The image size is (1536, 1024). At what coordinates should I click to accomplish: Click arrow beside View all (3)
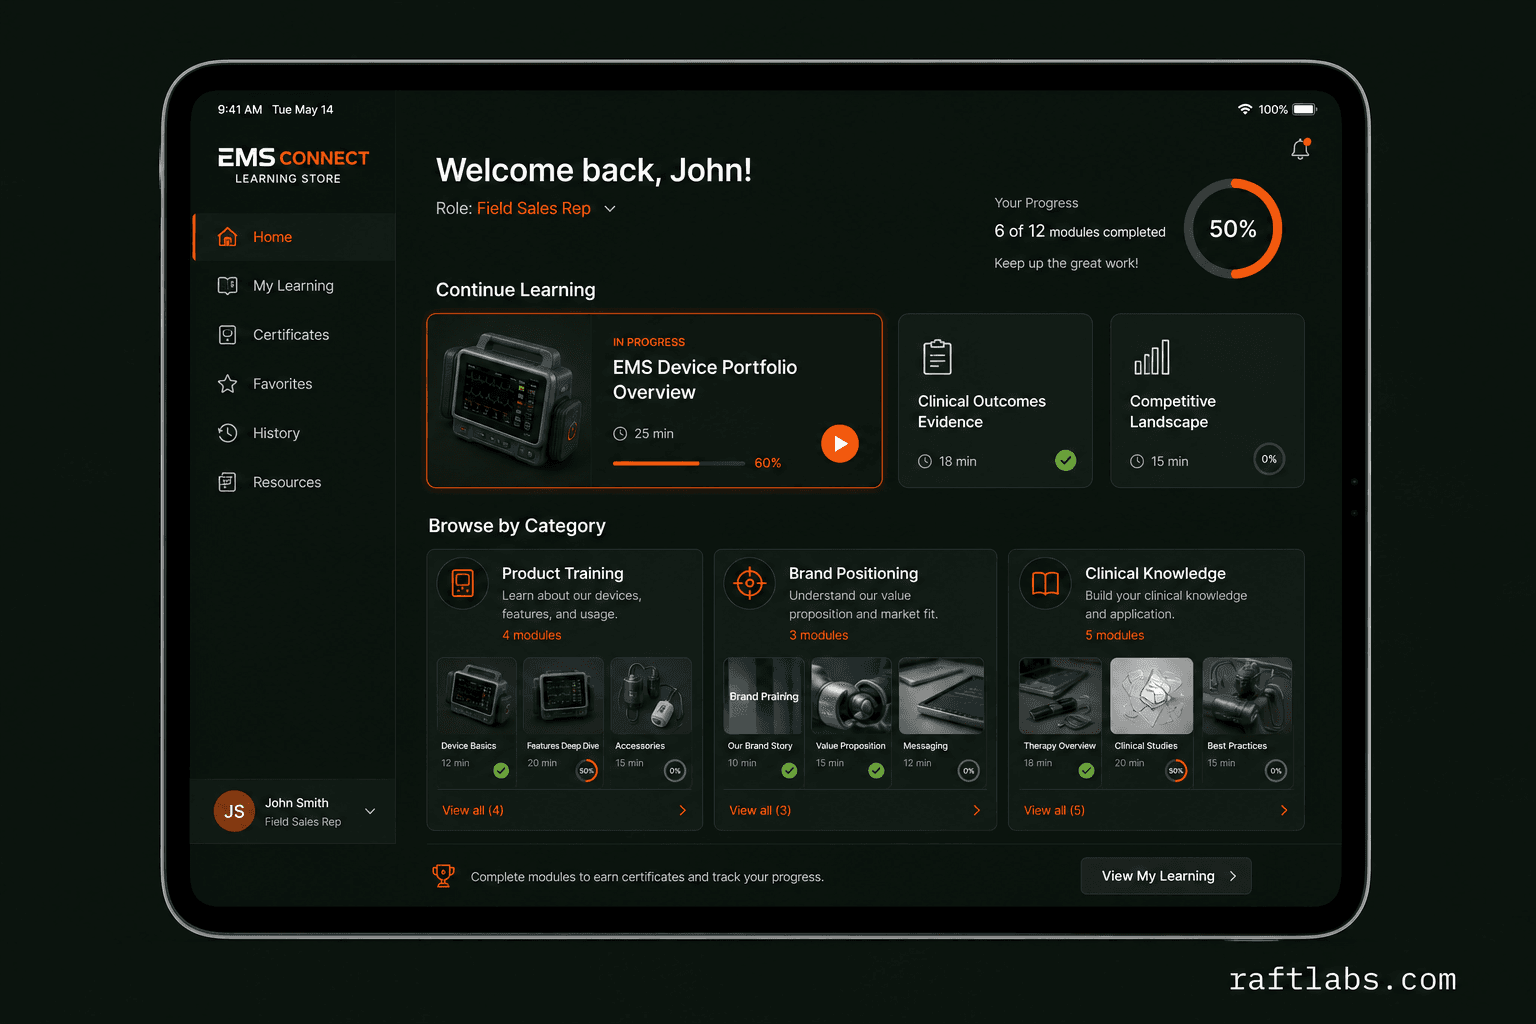(x=977, y=810)
